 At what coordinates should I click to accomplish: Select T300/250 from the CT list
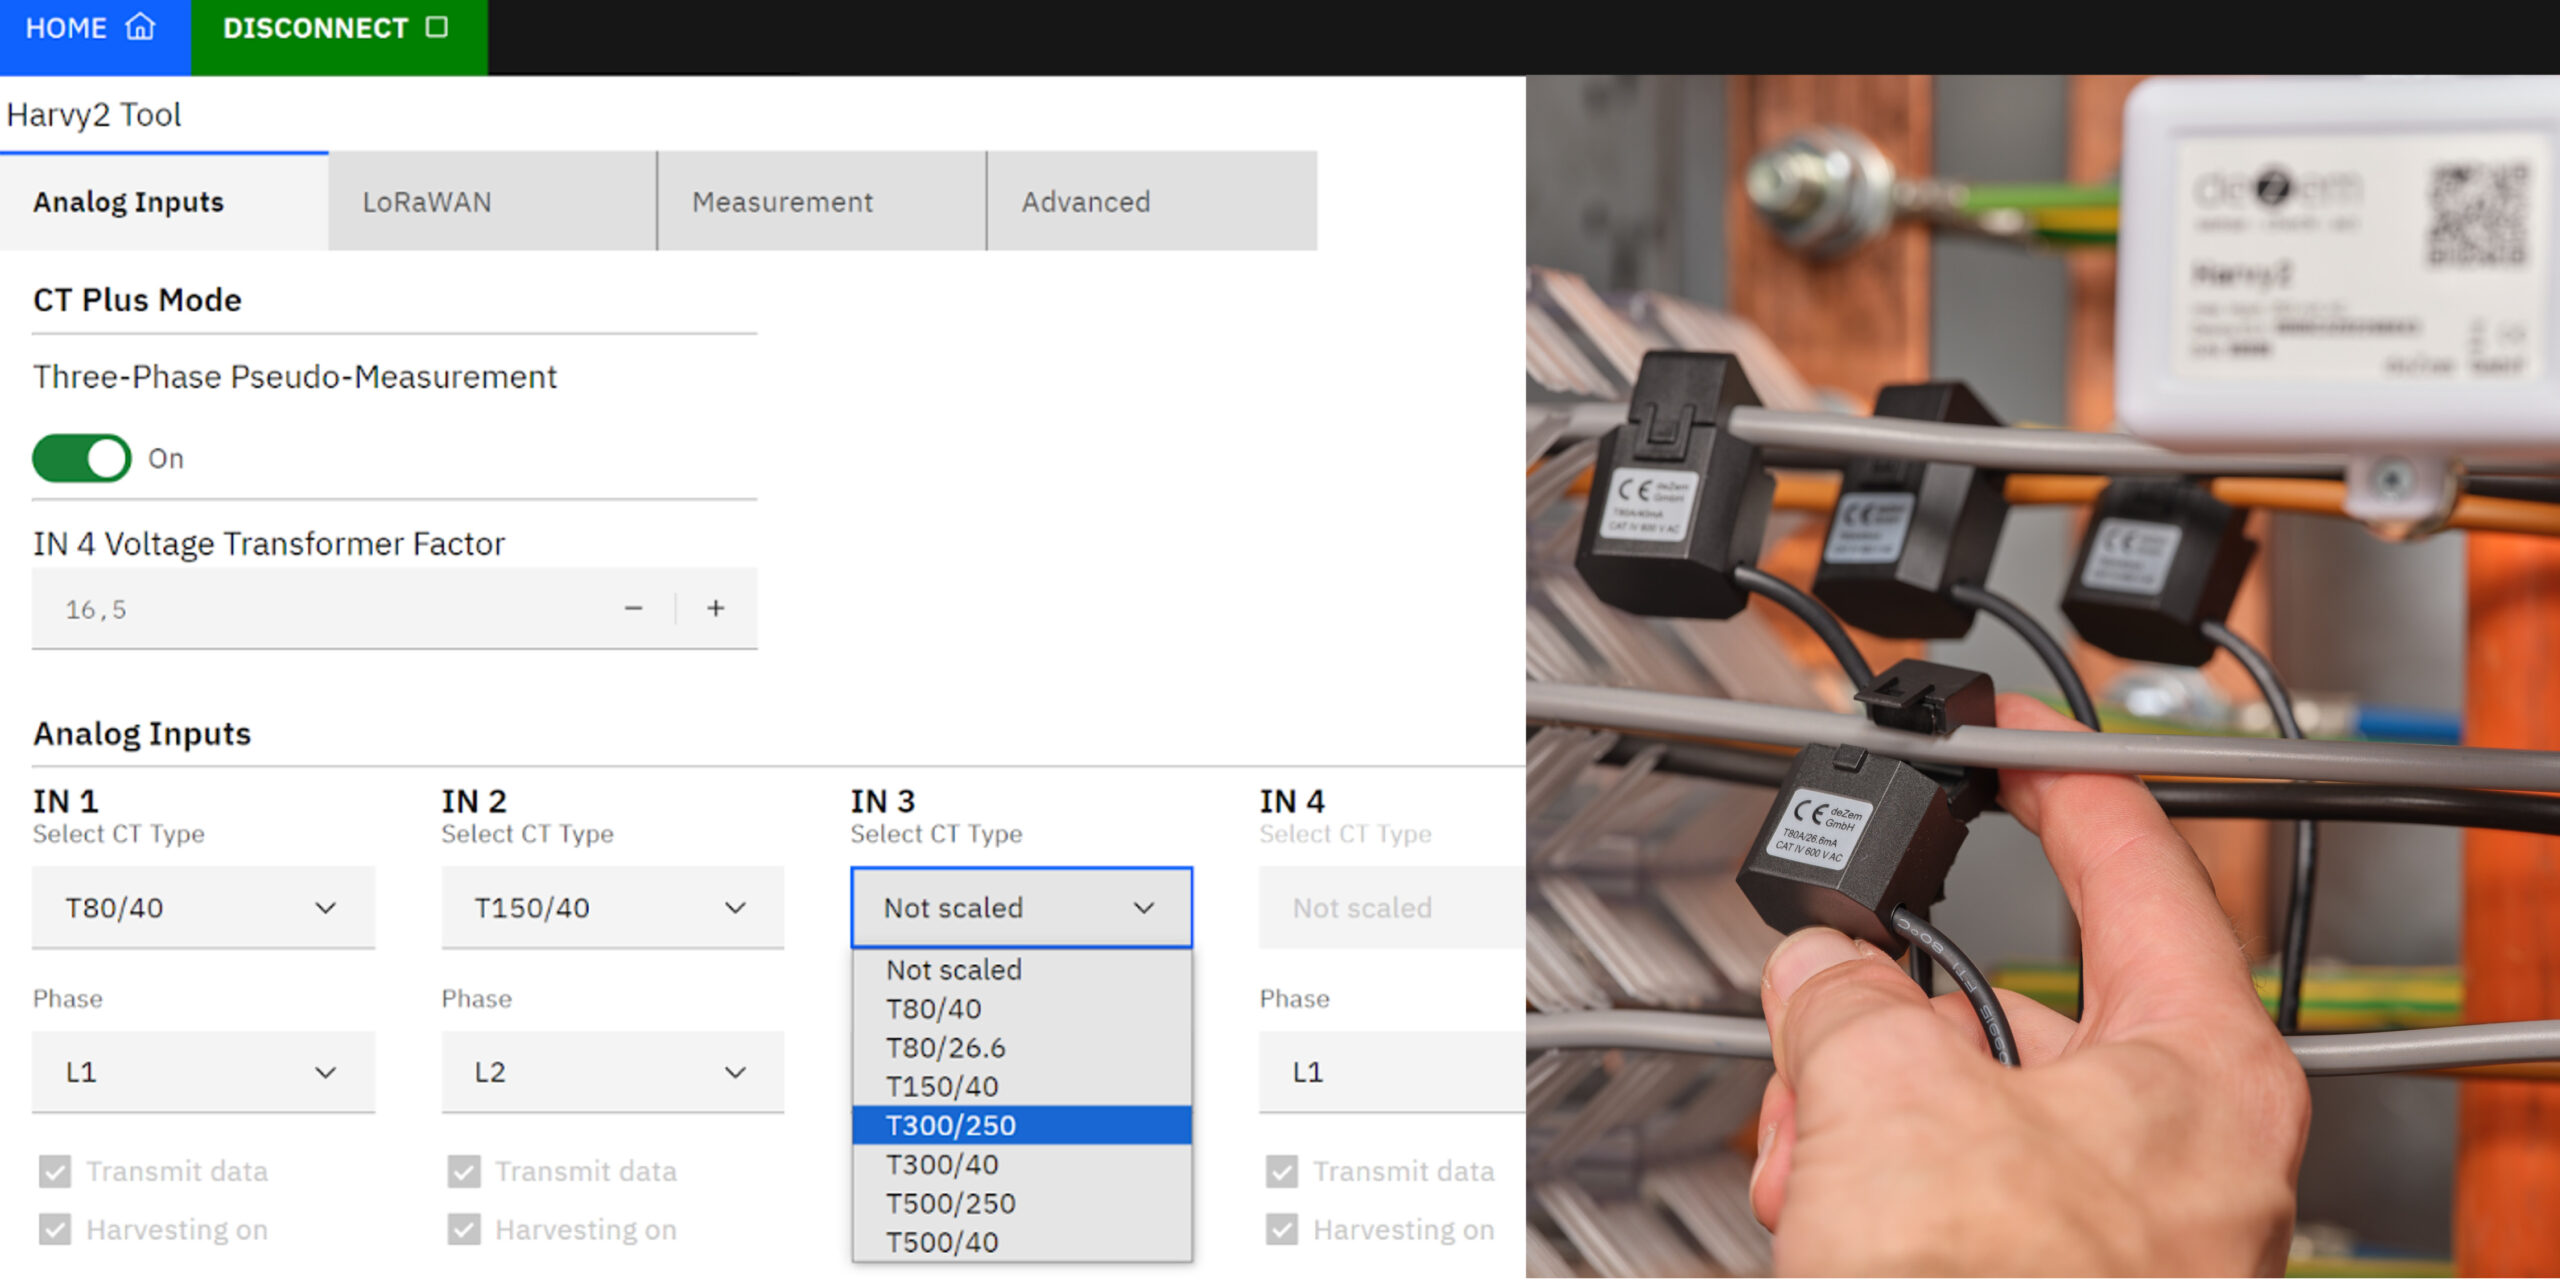click(x=1020, y=1125)
